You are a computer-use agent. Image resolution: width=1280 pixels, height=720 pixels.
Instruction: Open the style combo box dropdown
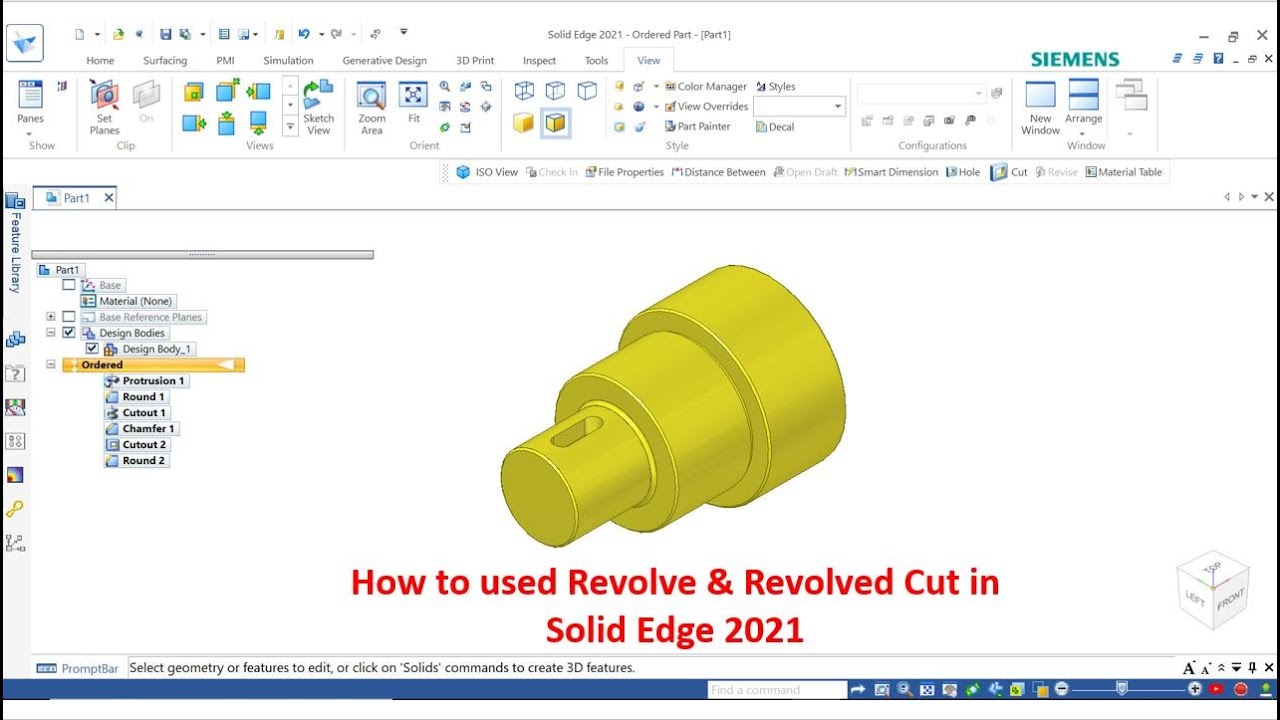838,106
